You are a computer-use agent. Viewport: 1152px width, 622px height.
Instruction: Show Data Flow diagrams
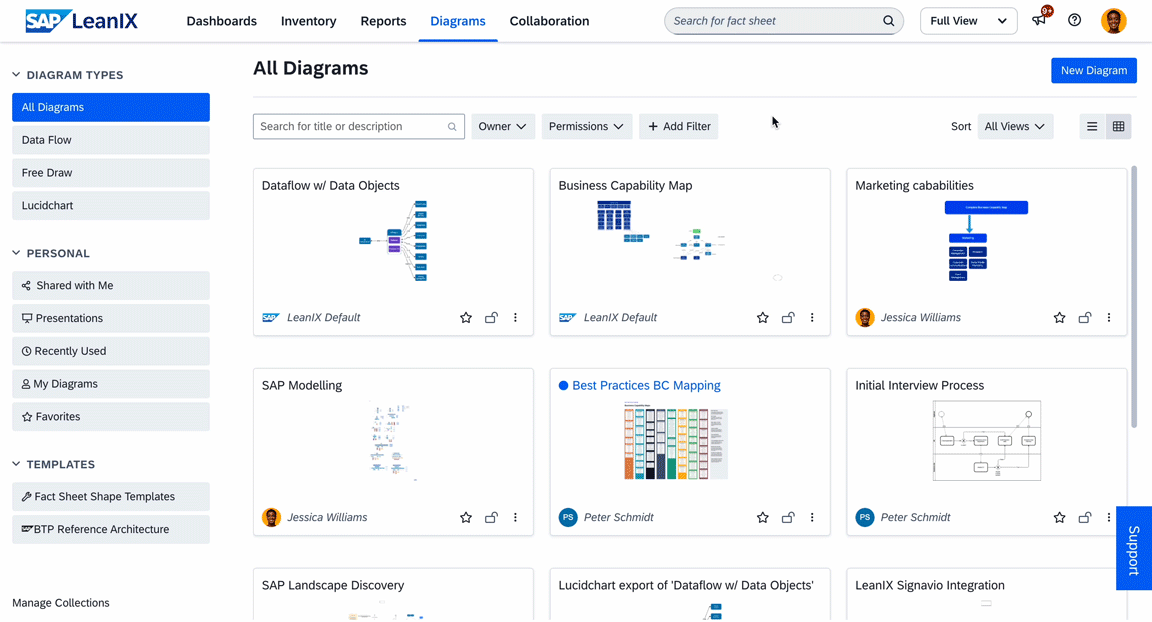tap(111, 140)
